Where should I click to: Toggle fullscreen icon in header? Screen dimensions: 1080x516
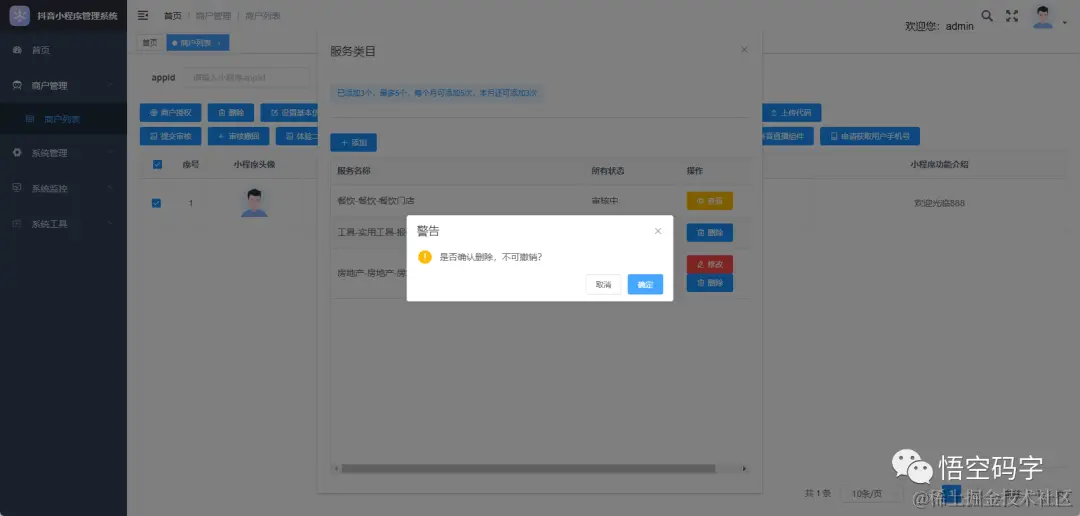[x=1012, y=16]
